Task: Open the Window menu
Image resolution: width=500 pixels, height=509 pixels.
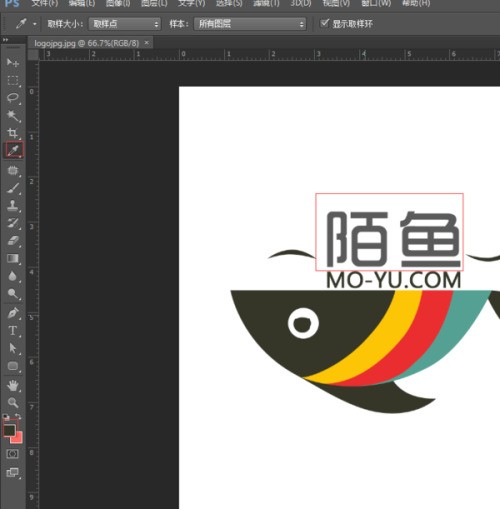Action: (376, 3)
